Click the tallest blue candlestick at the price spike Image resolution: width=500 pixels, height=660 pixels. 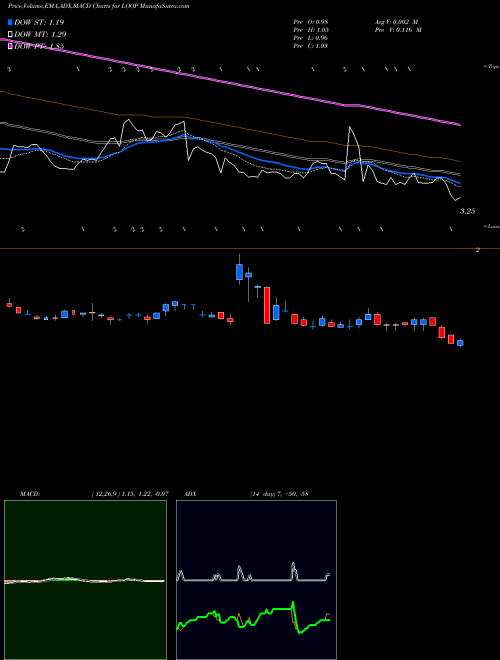point(239,271)
